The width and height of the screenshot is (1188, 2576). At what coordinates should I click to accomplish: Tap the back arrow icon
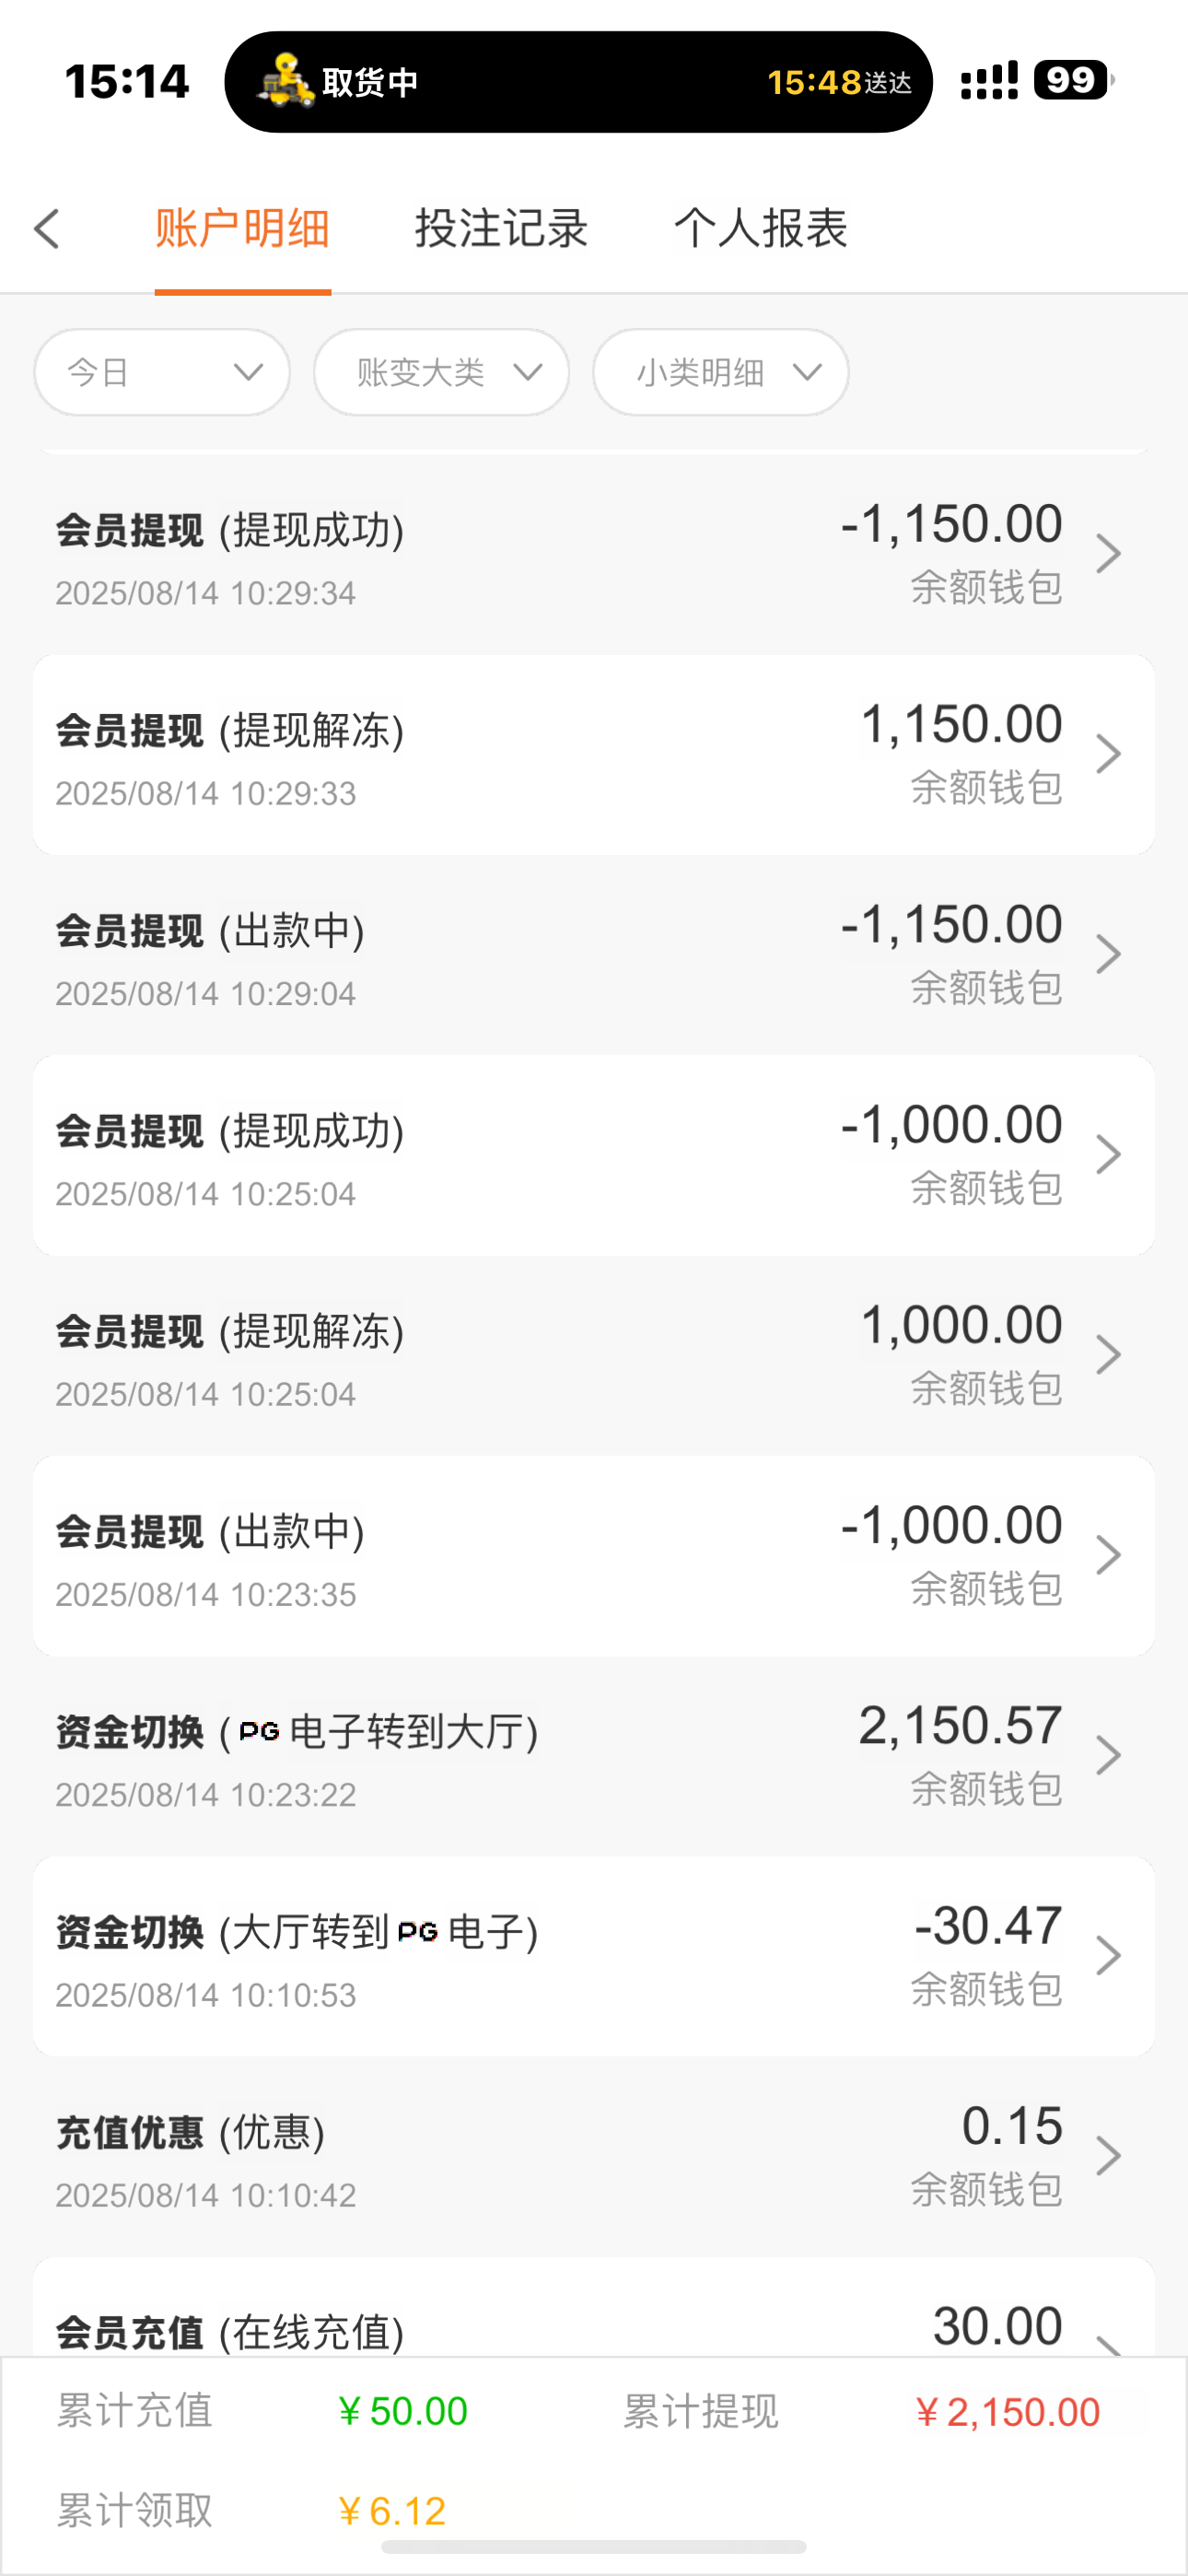[47, 229]
